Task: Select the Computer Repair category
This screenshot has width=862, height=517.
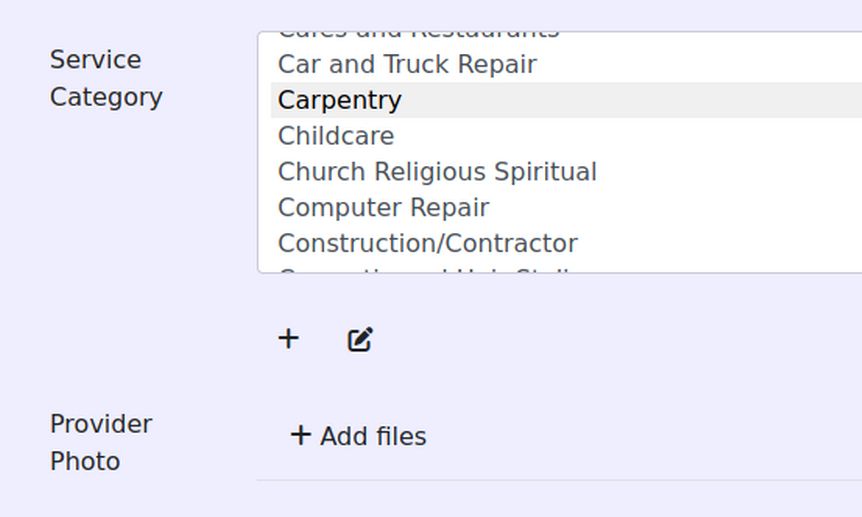Action: tap(383, 208)
